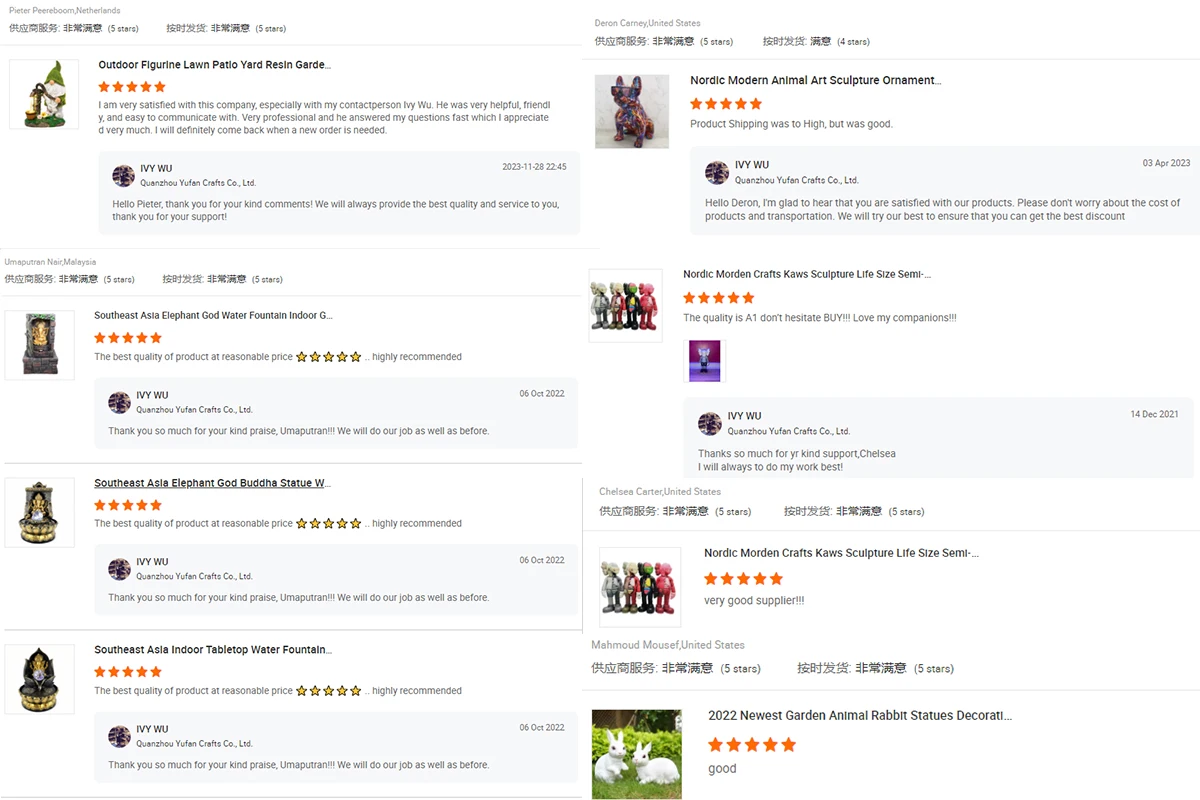1200x800 pixels.
Task: Click the star rating under bulldog sculpture title
Action: [726, 104]
